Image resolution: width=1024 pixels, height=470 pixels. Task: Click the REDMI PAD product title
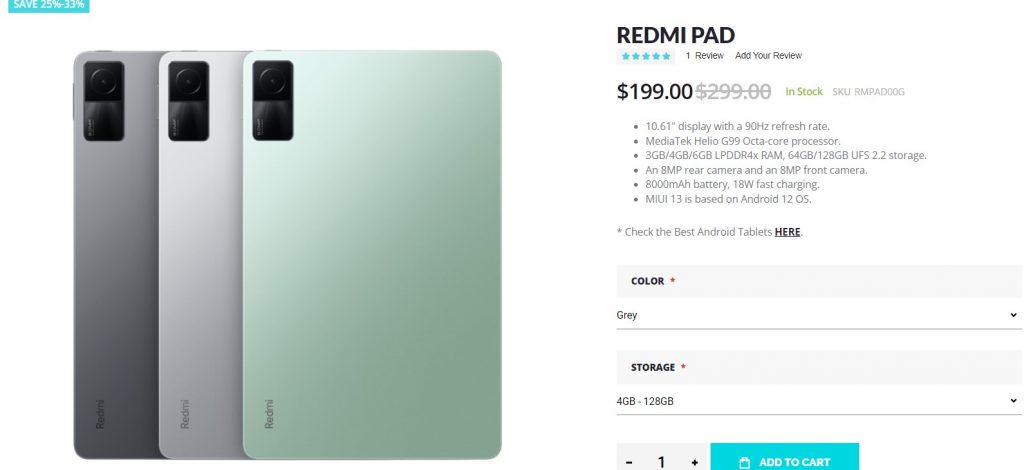(x=675, y=35)
